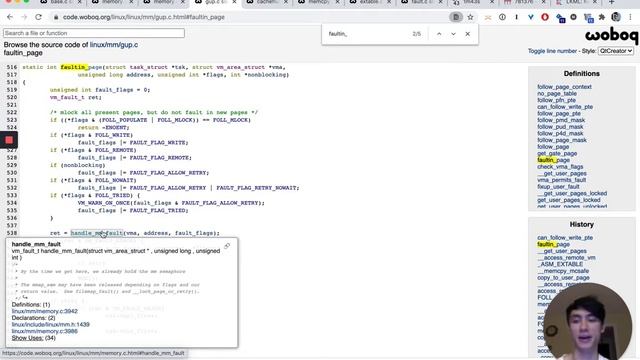Jump to follow_page_context definition
The width and height of the screenshot is (640, 360).
(x=564, y=87)
